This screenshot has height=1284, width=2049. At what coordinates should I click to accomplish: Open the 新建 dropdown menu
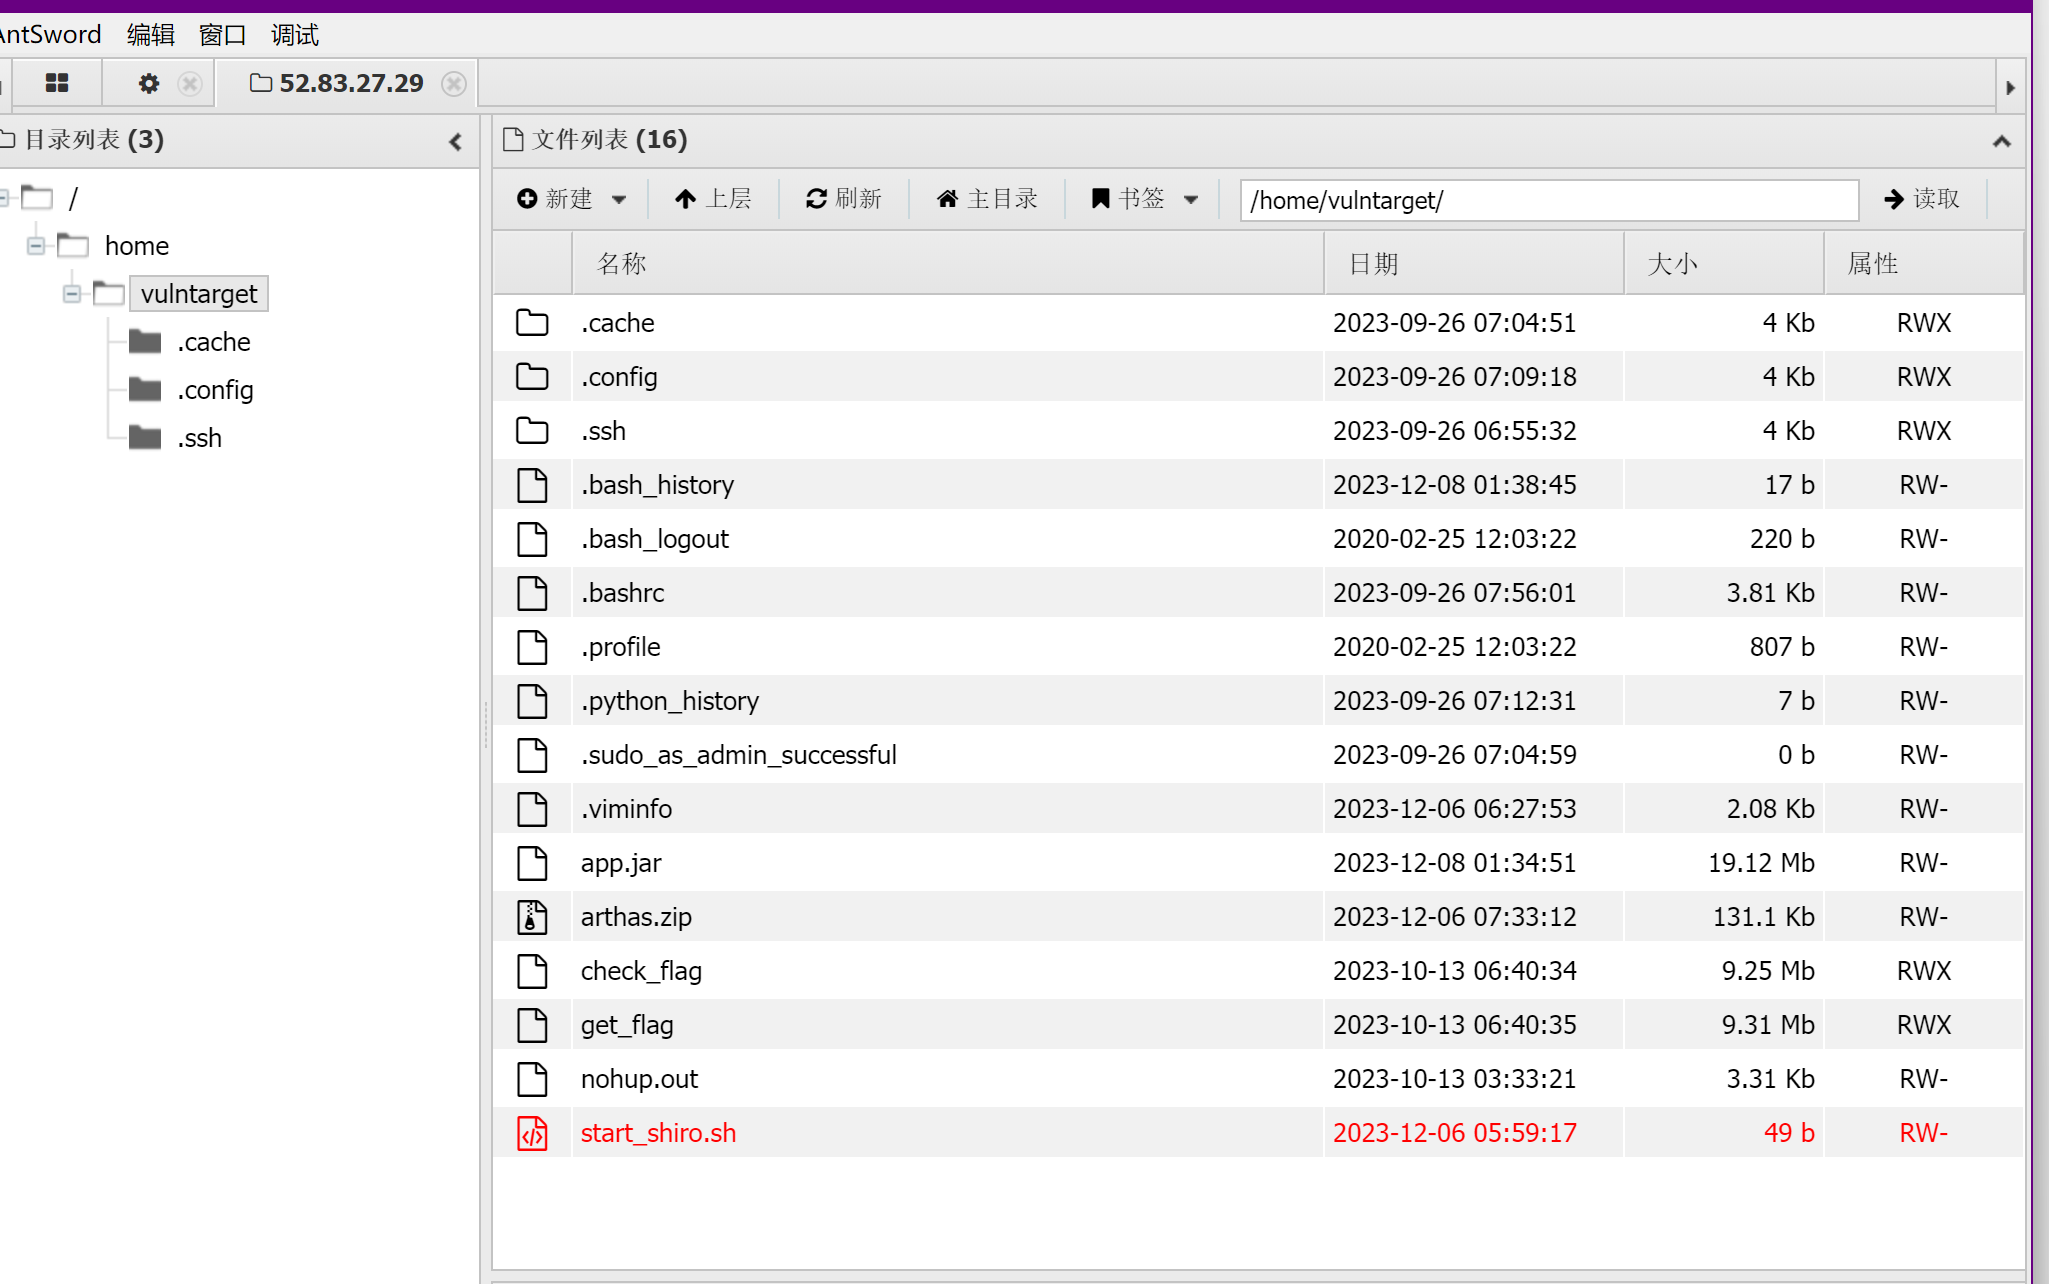(619, 199)
